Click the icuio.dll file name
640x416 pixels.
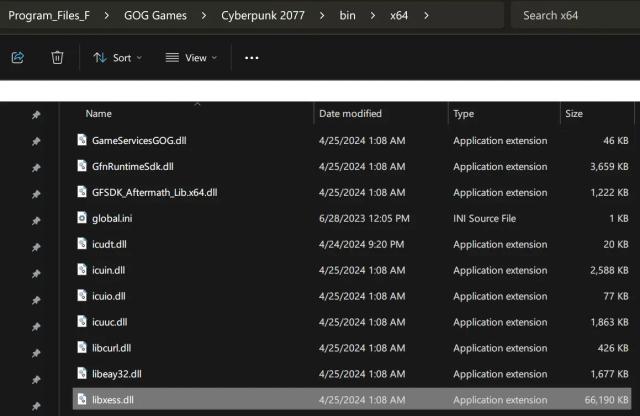point(109,296)
